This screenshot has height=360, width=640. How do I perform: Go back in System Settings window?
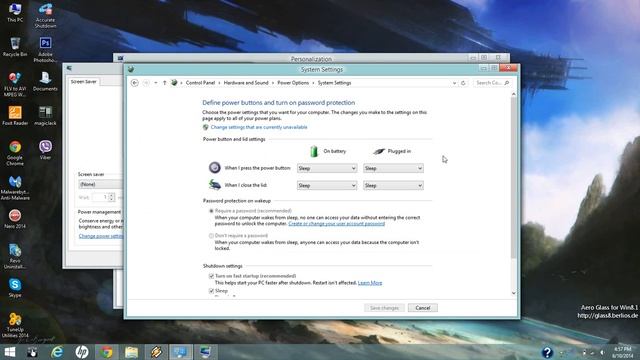pos(134,83)
